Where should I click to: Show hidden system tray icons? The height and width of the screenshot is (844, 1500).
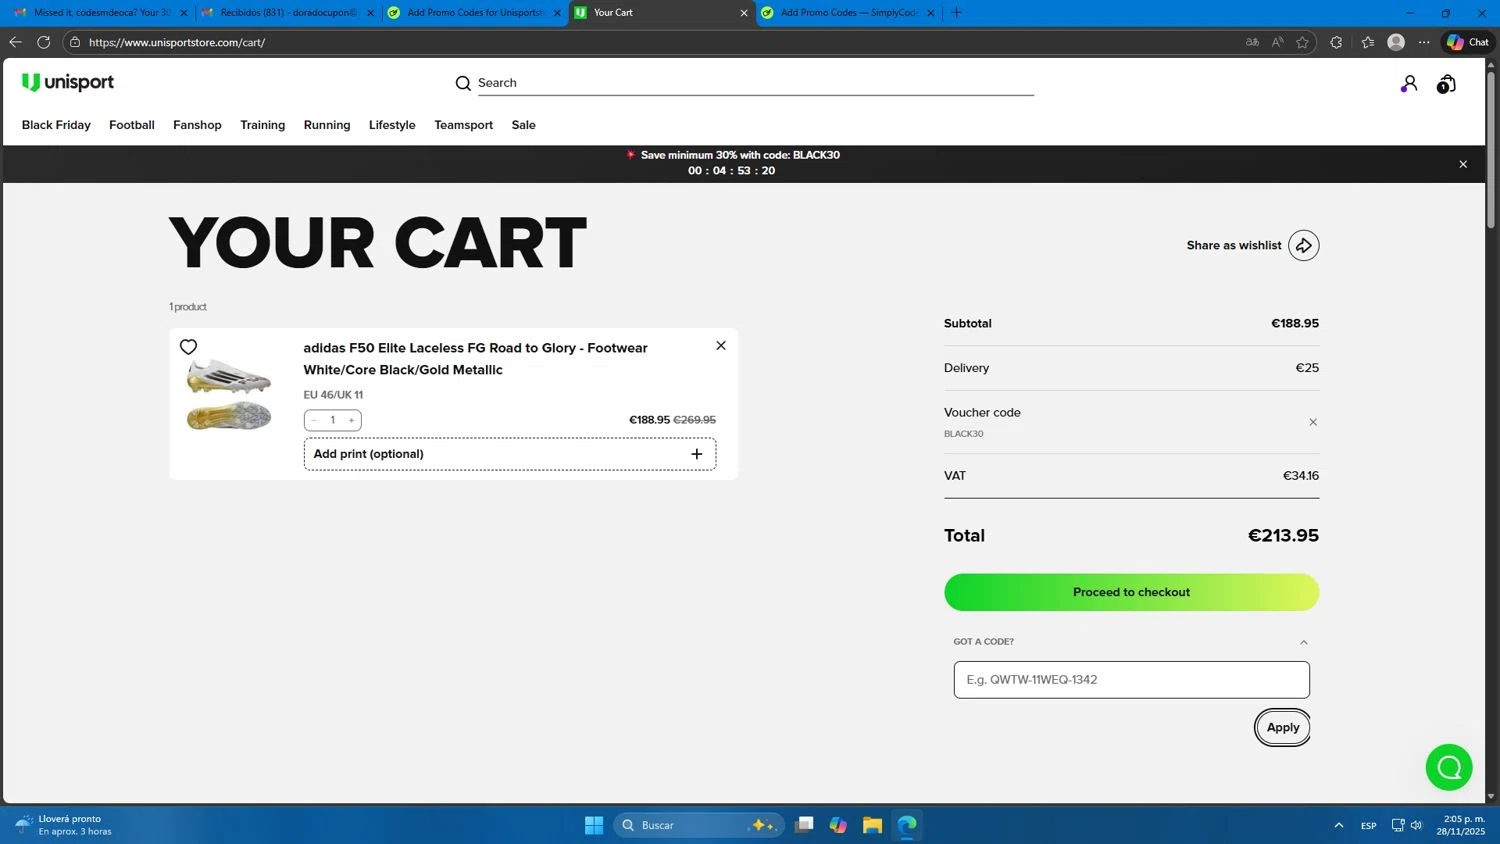pyautogui.click(x=1338, y=825)
